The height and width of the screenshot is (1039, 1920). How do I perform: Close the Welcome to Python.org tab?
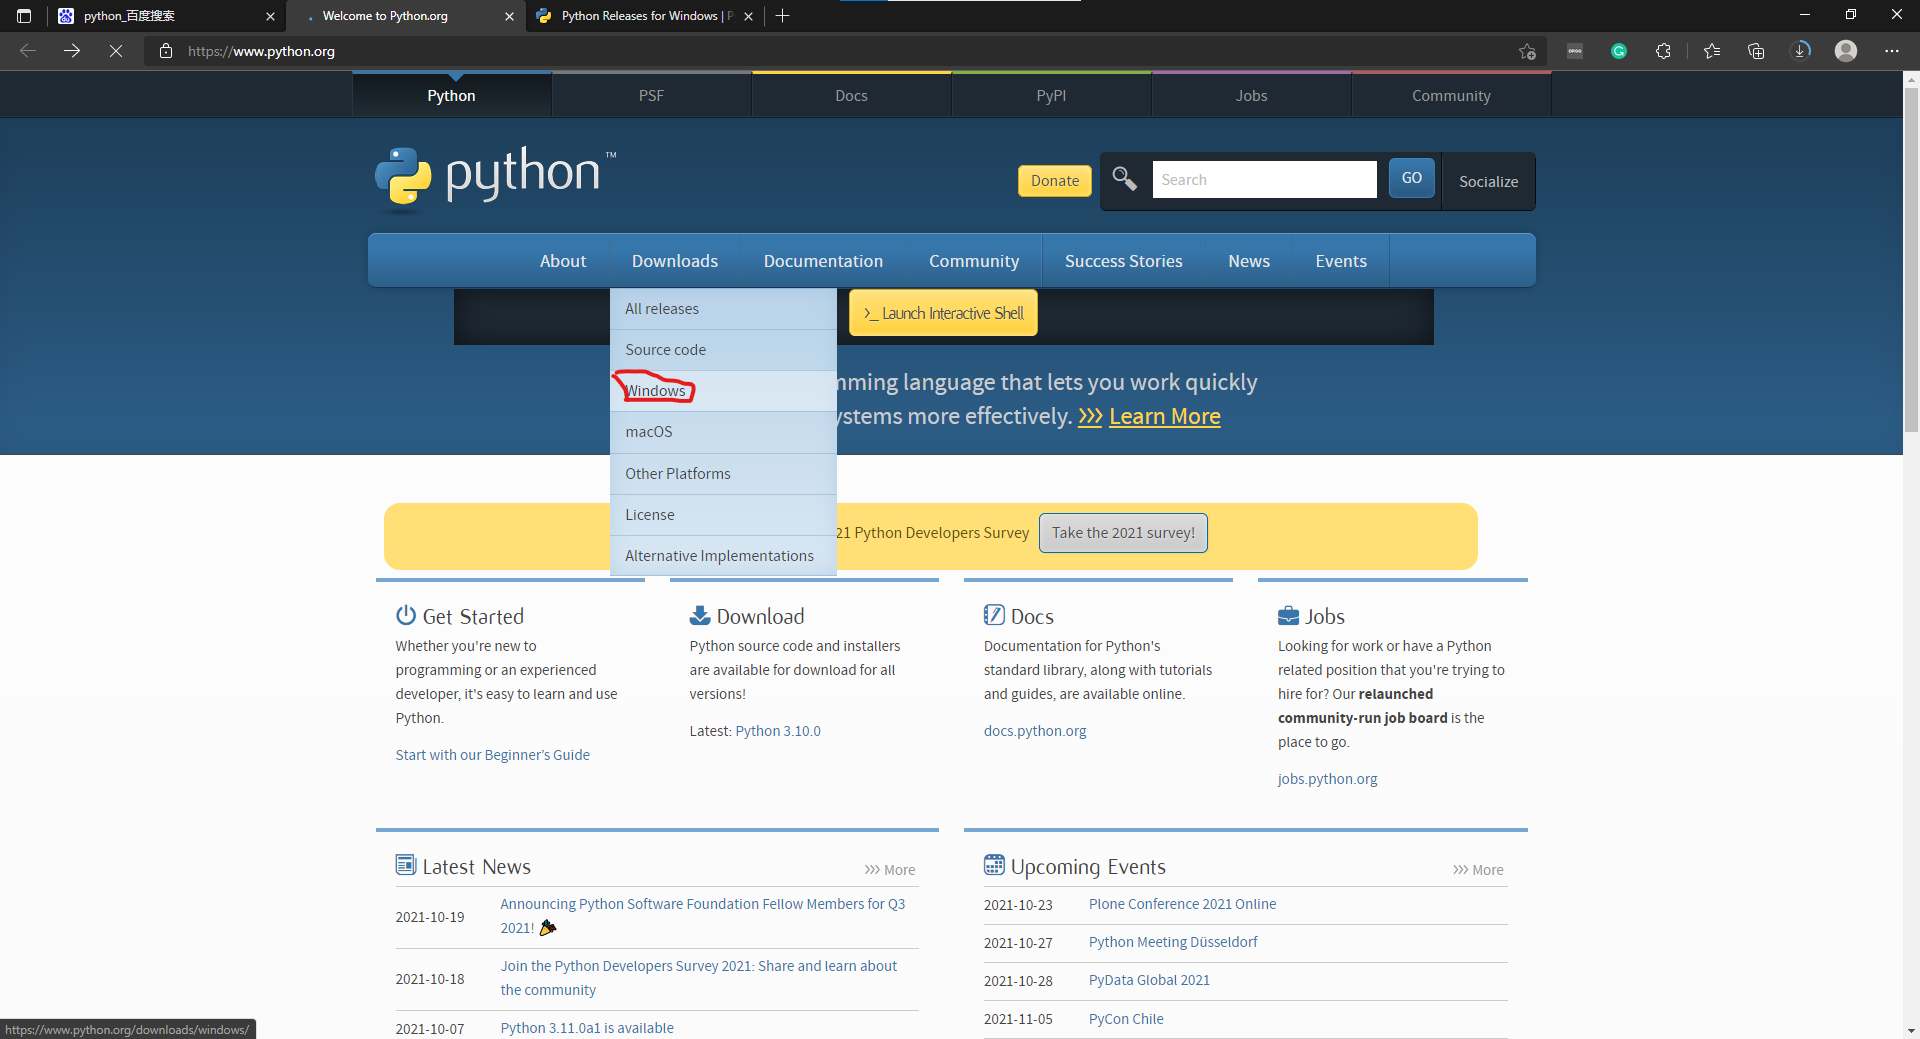click(x=509, y=16)
